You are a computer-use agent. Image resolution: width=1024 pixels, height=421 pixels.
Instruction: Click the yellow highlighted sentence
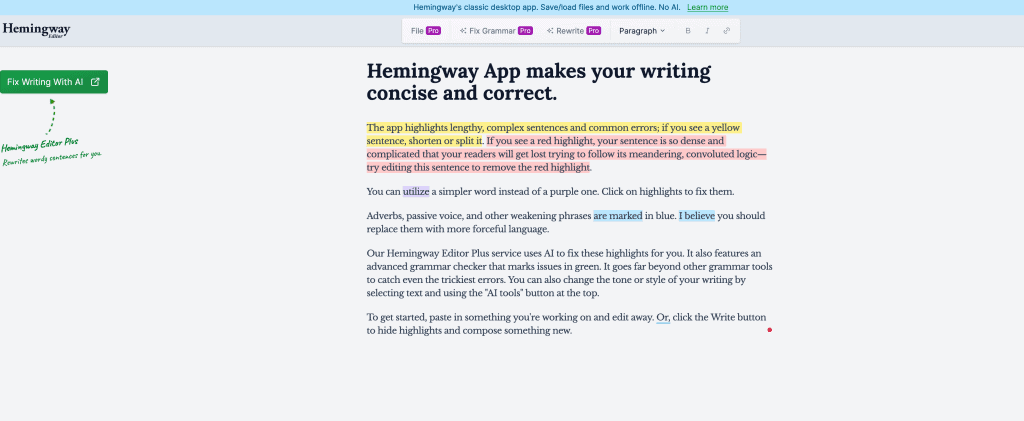(x=553, y=134)
